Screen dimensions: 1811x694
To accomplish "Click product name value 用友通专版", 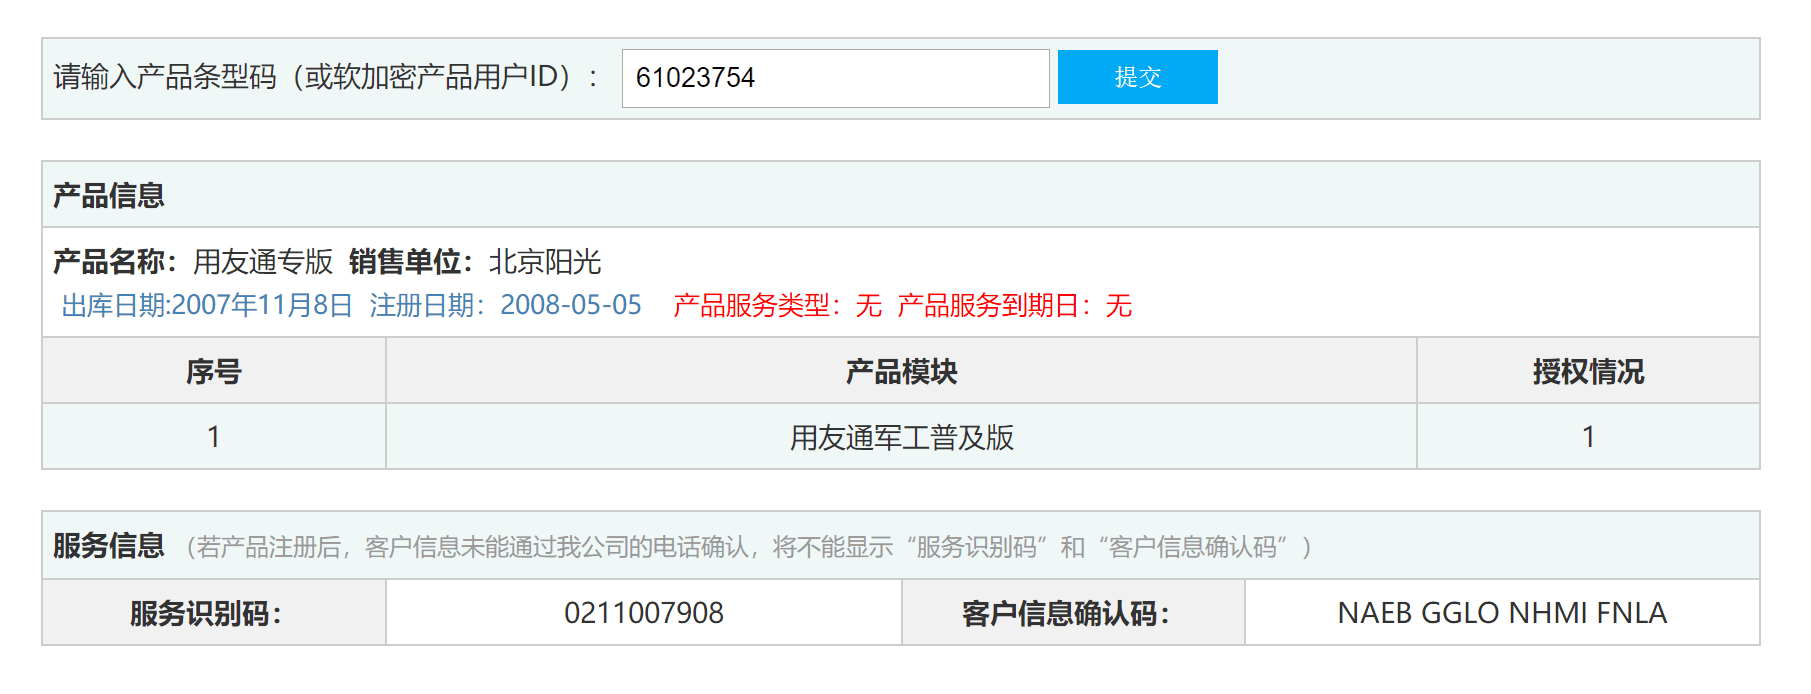I will 263,262.
